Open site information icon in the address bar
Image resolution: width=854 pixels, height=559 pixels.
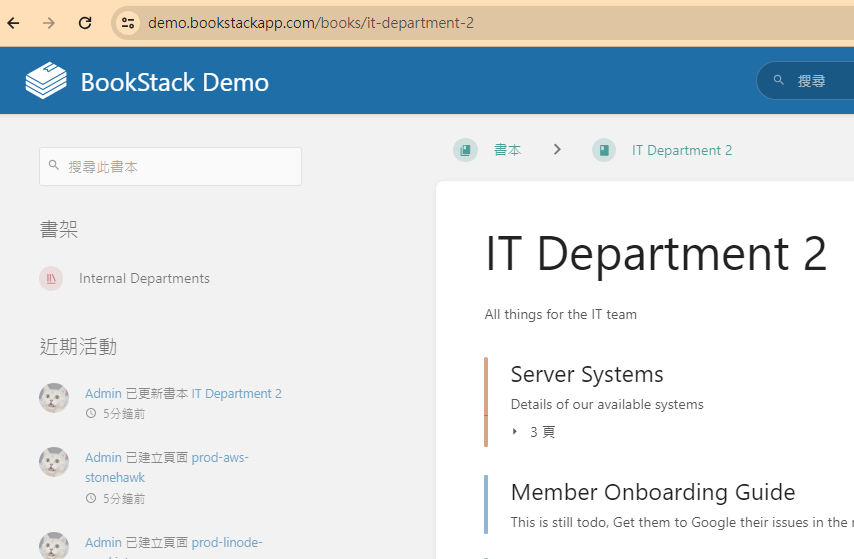(128, 23)
